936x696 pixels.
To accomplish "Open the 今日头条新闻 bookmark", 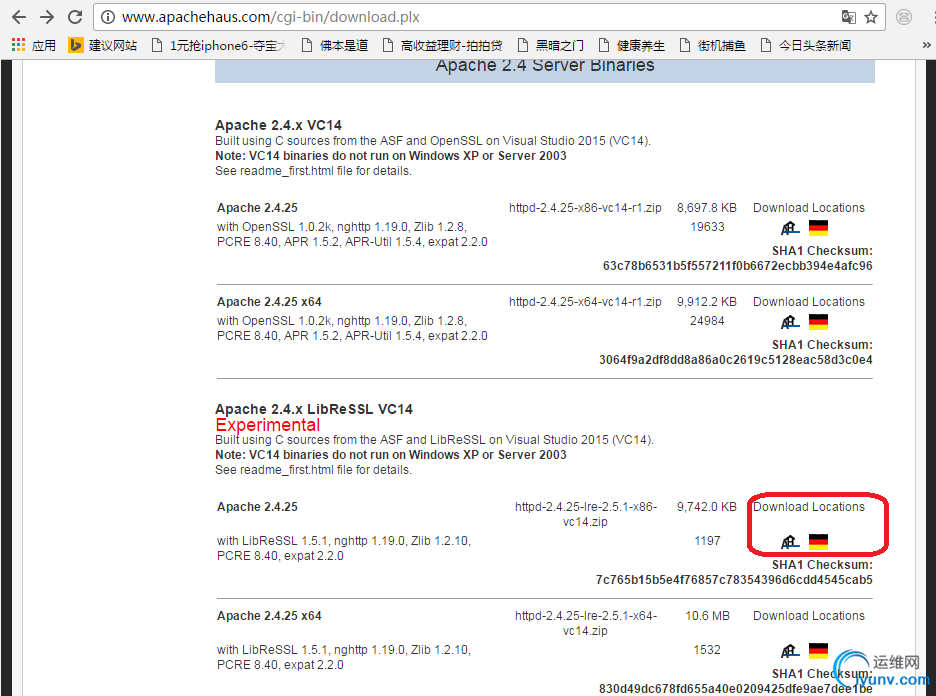I will (x=806, y=45).
